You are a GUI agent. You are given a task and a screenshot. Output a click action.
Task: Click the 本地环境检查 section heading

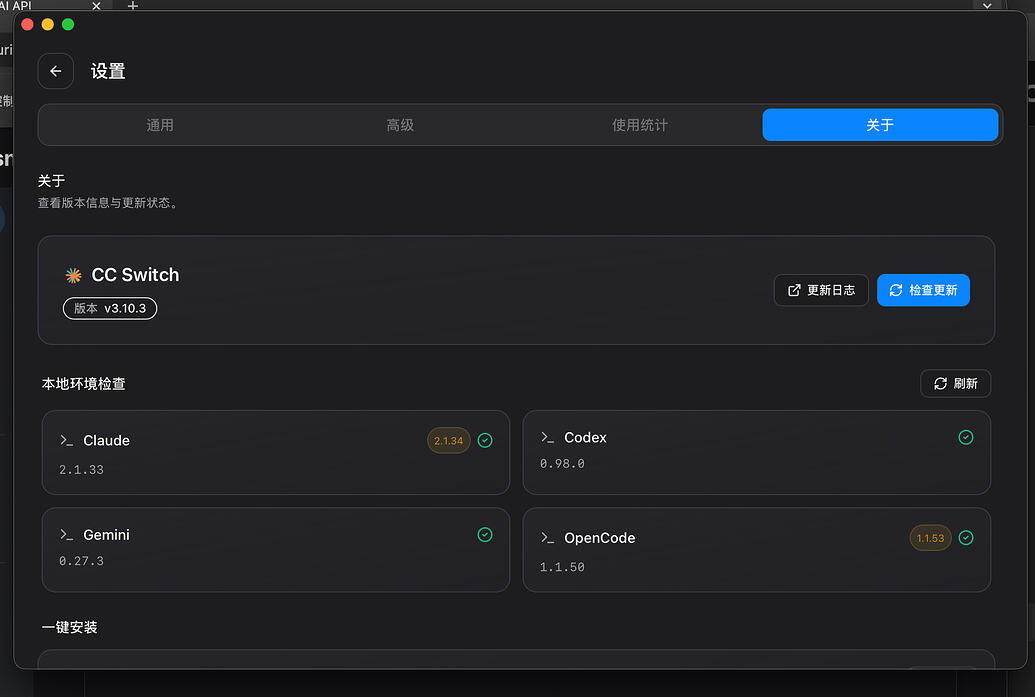coord(83,383)
